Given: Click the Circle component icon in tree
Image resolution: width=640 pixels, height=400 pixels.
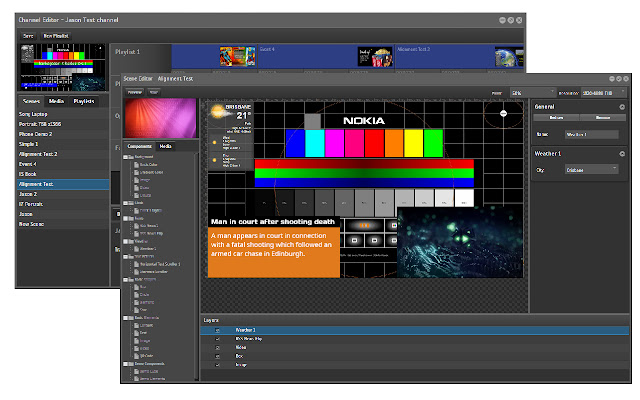Looking at the screenshot, I should pyautogui.click(x=137, y=295).
